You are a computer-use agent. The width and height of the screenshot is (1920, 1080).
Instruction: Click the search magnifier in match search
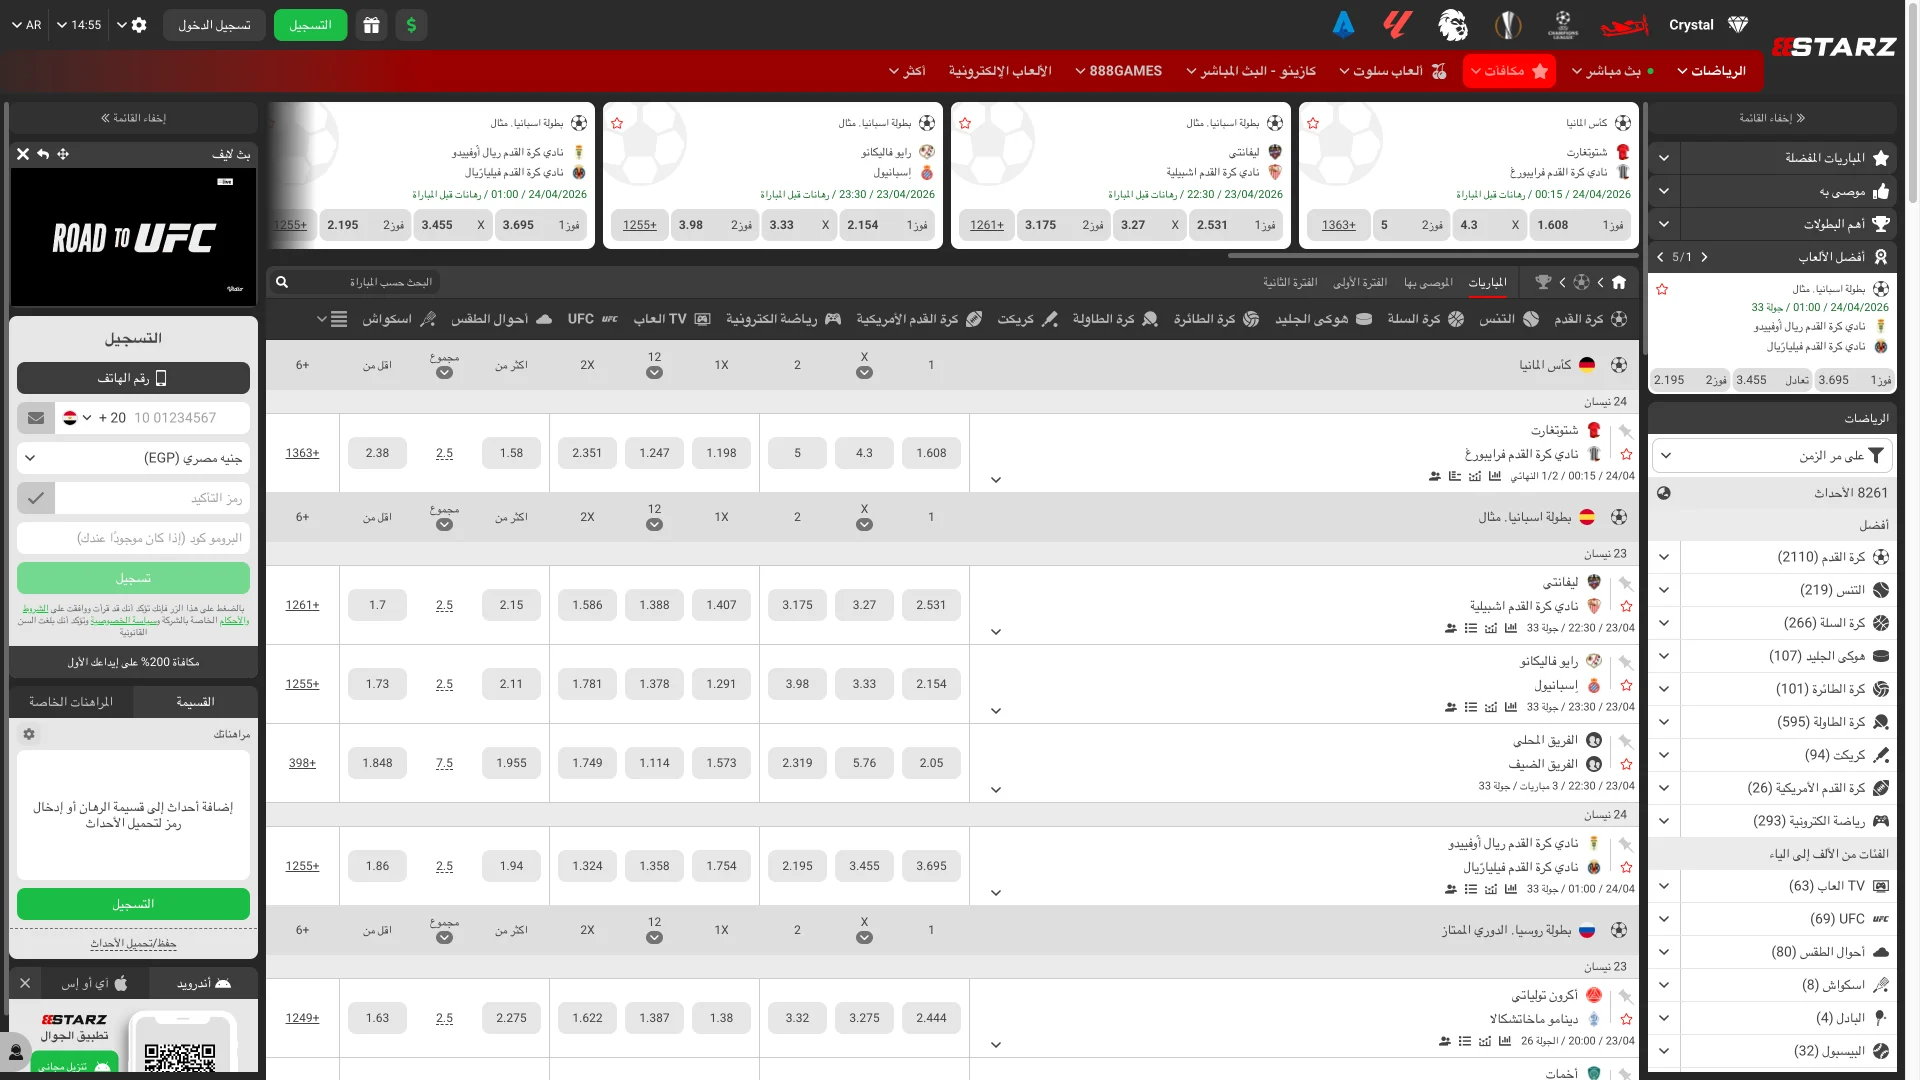pos(282,282)
